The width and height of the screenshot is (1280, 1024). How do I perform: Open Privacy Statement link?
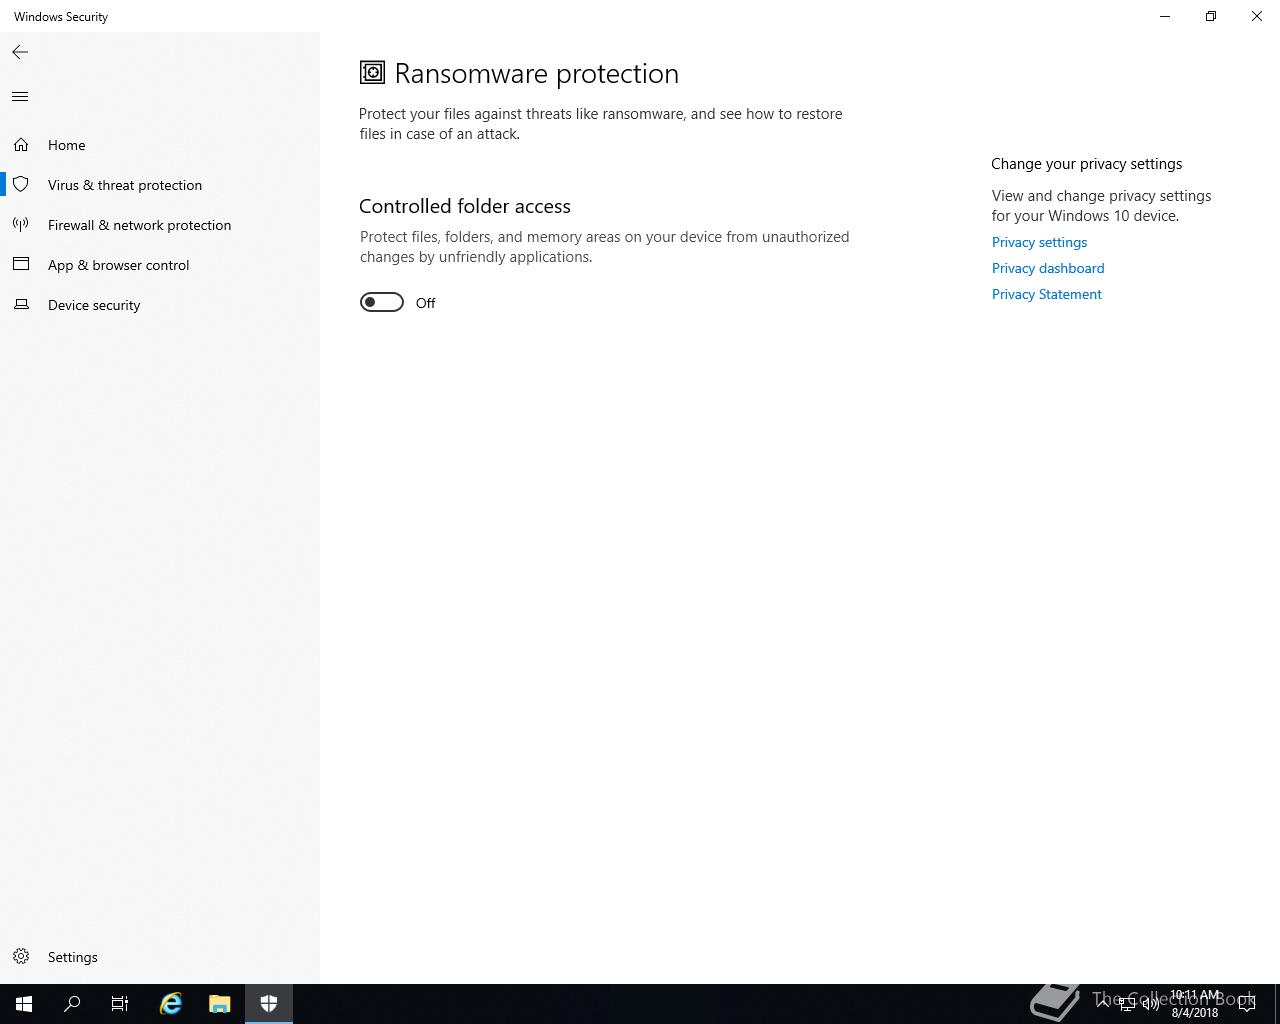click(1046, 294)
